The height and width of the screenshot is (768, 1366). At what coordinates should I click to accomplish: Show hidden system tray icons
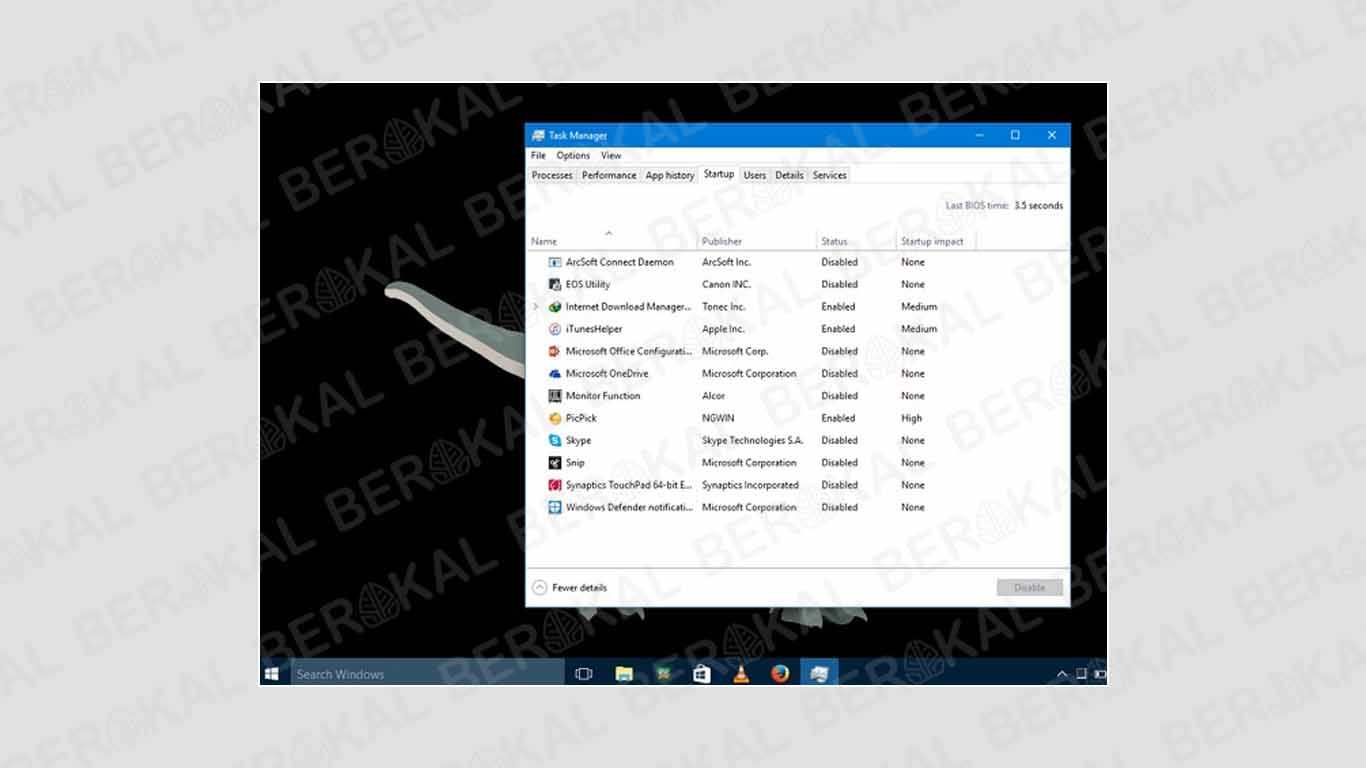1062,675
